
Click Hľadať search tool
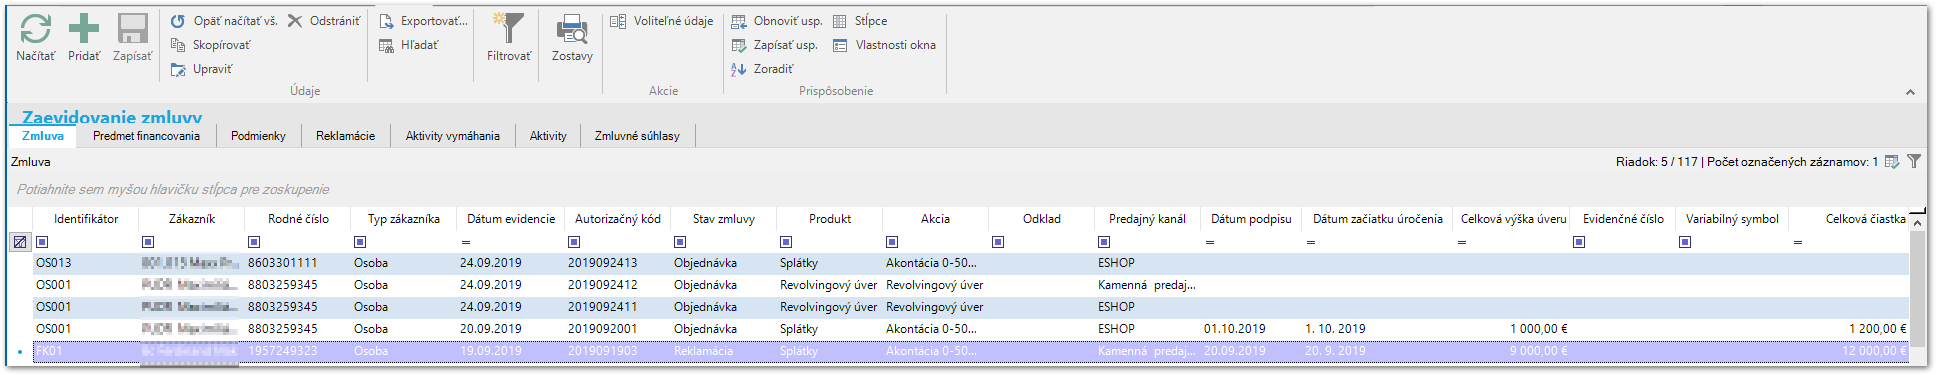pyautogui.click(x=408, y=45)
